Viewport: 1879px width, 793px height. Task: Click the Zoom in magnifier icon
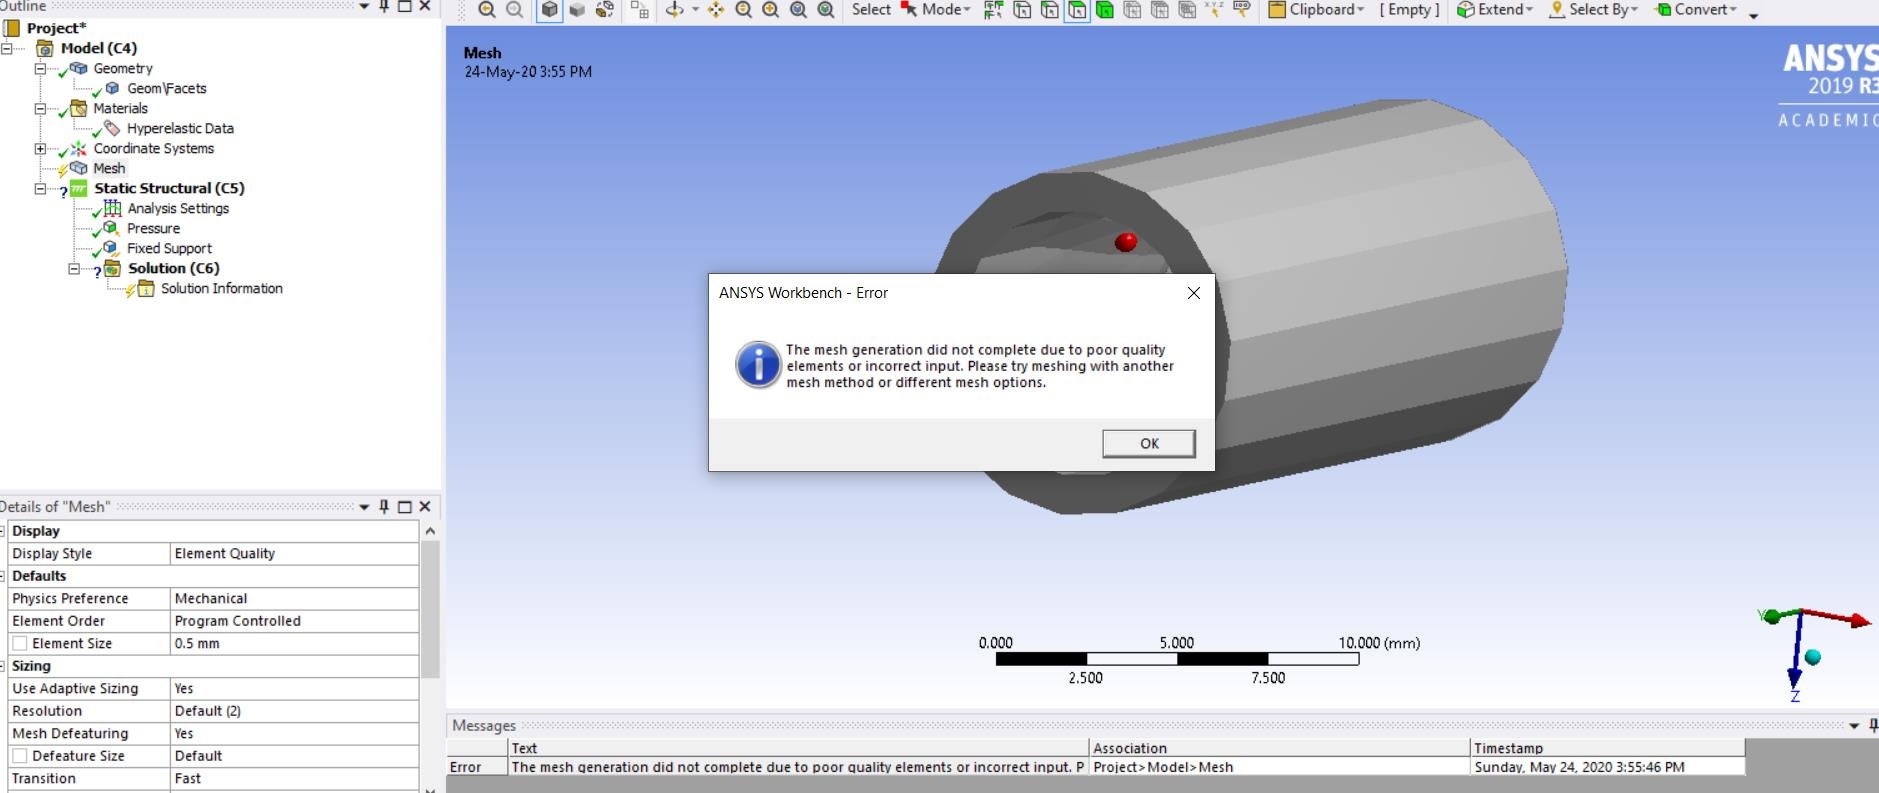tap(771, 10)
